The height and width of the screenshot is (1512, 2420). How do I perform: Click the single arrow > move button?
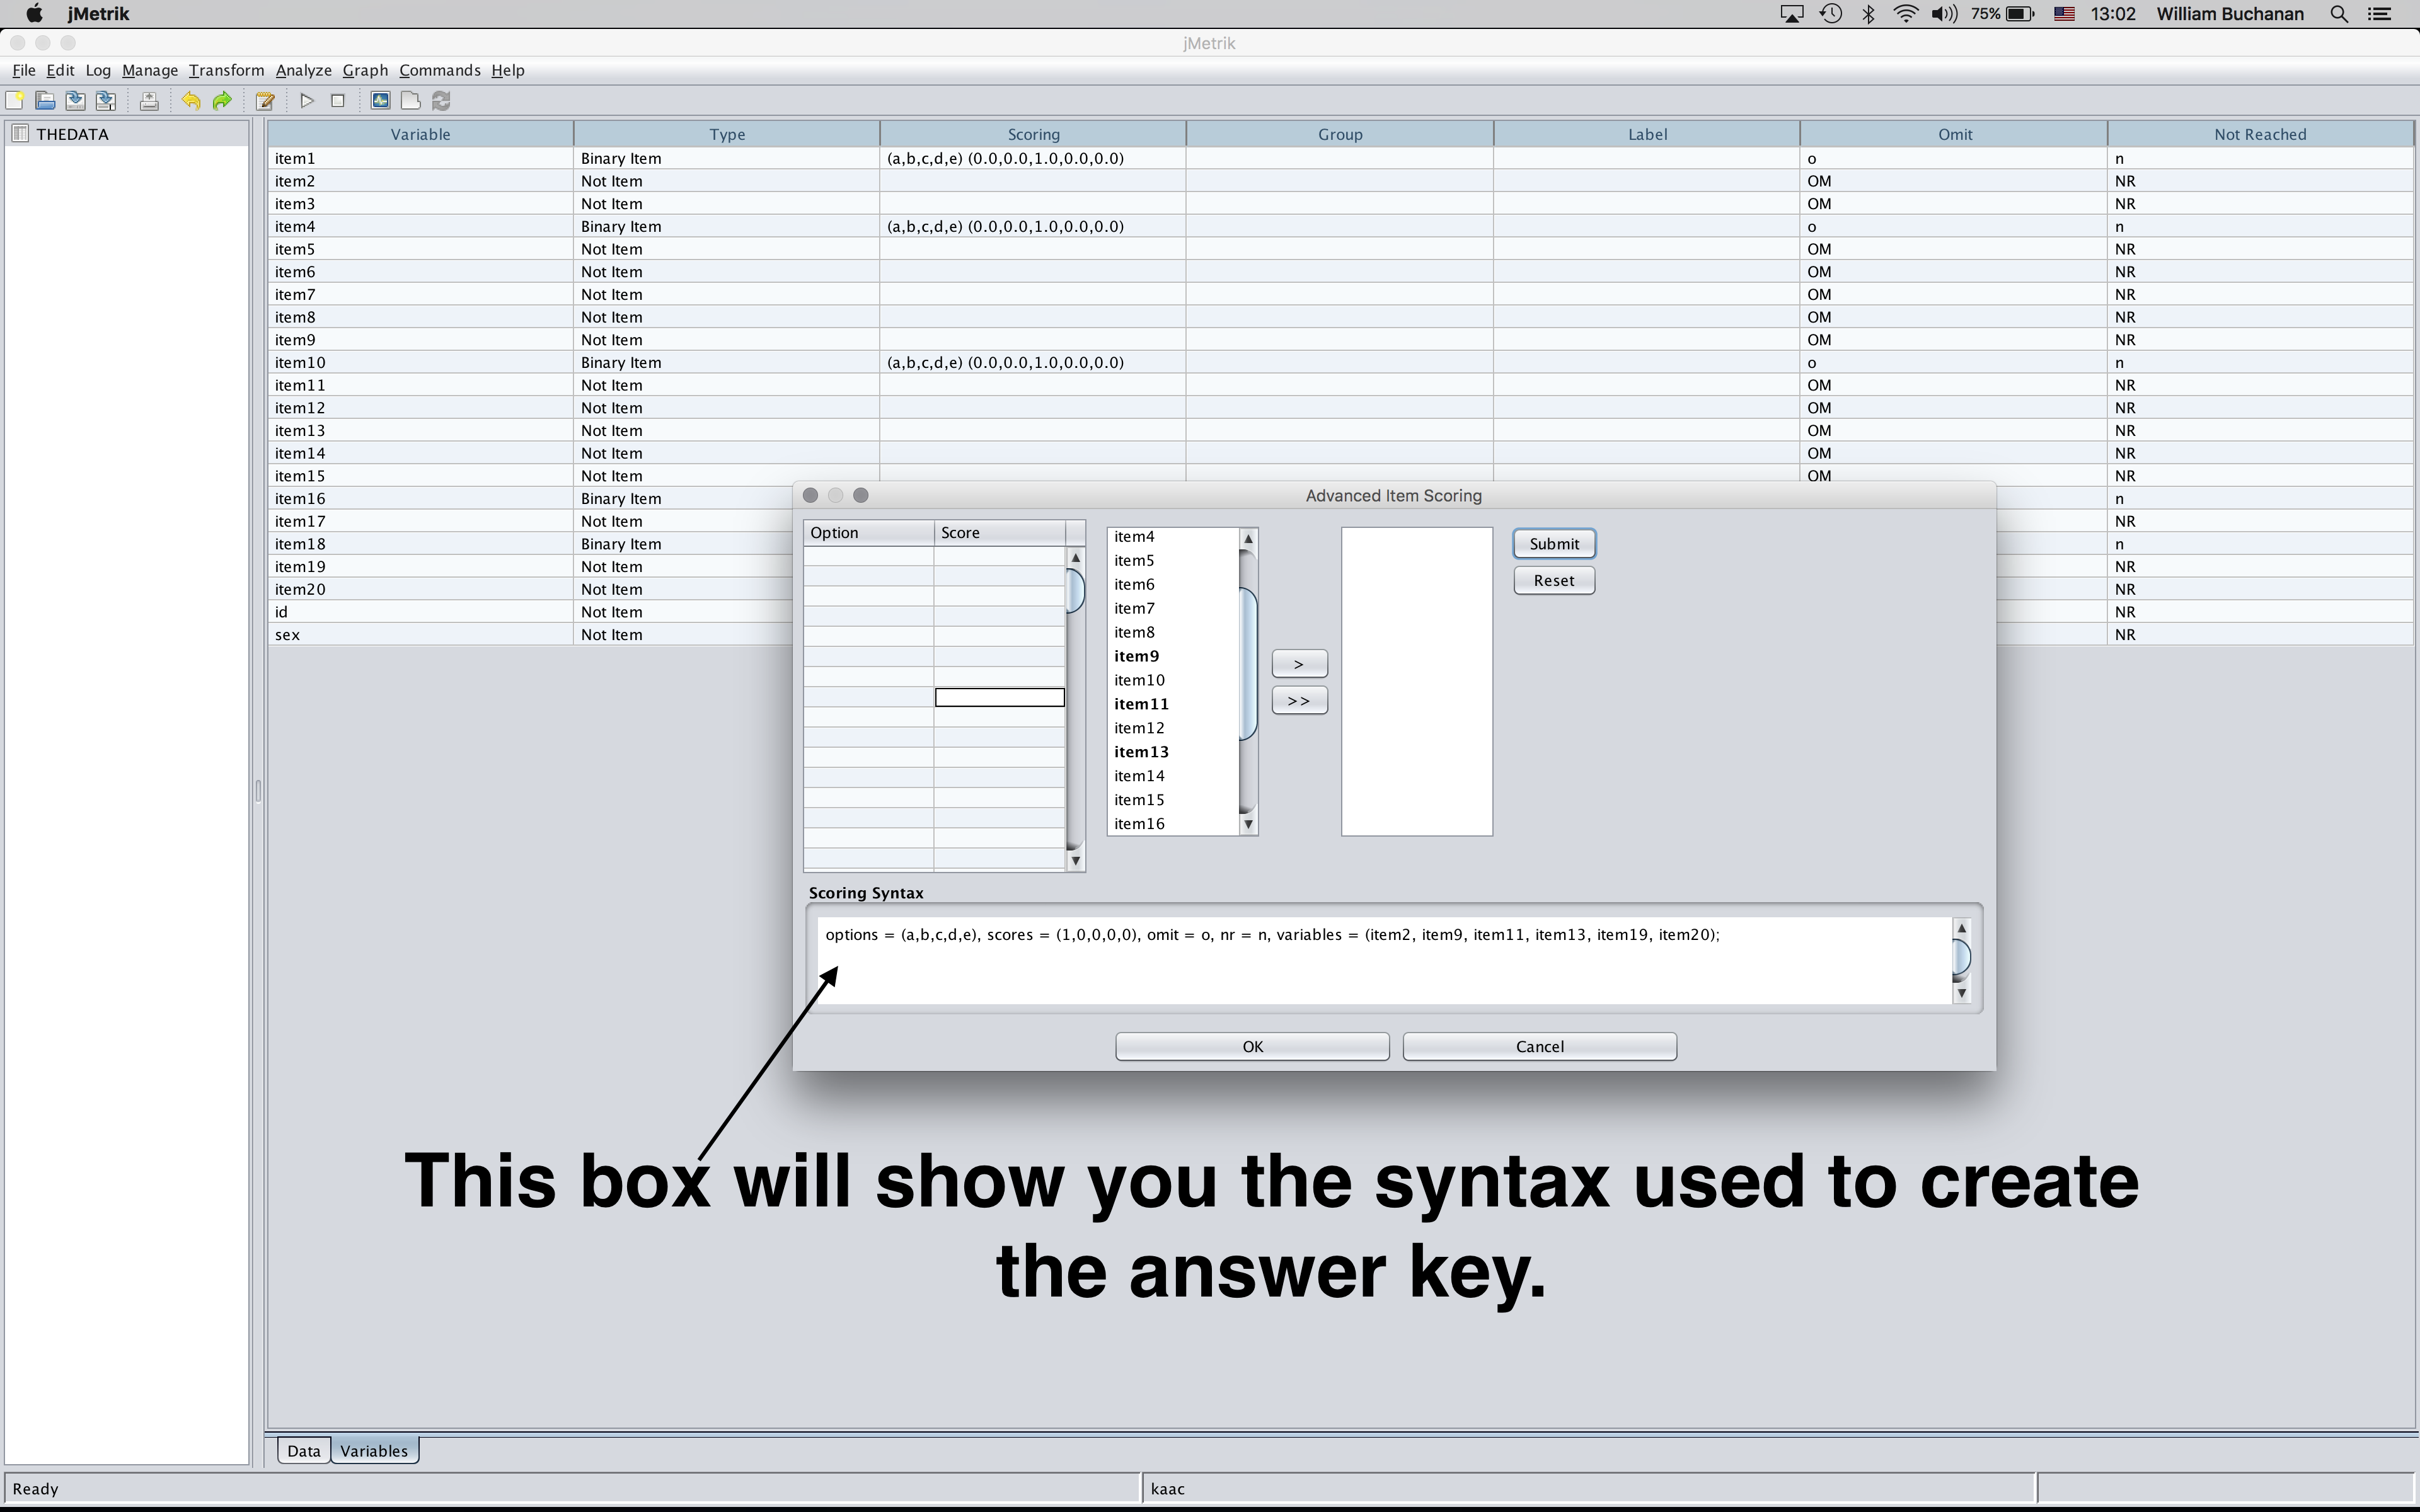[1299, 664]
